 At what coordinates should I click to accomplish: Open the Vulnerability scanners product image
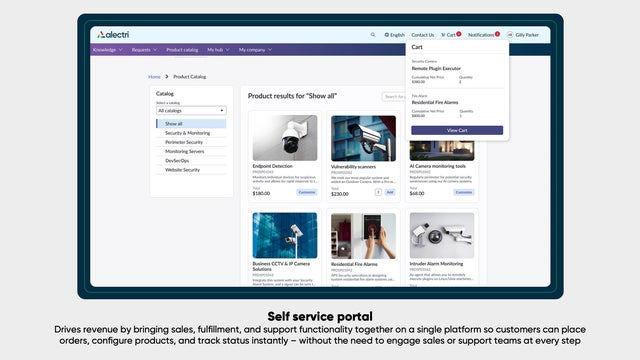tap(363, 138)
